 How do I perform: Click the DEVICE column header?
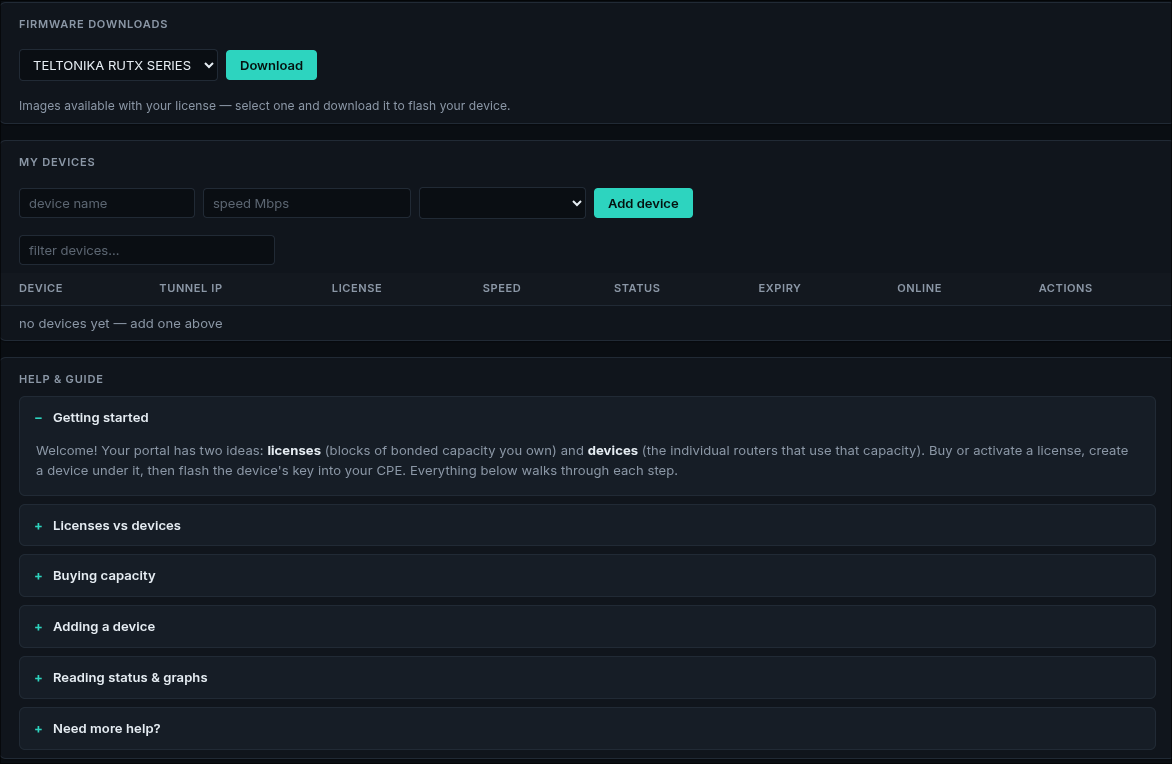coord(40,288)
